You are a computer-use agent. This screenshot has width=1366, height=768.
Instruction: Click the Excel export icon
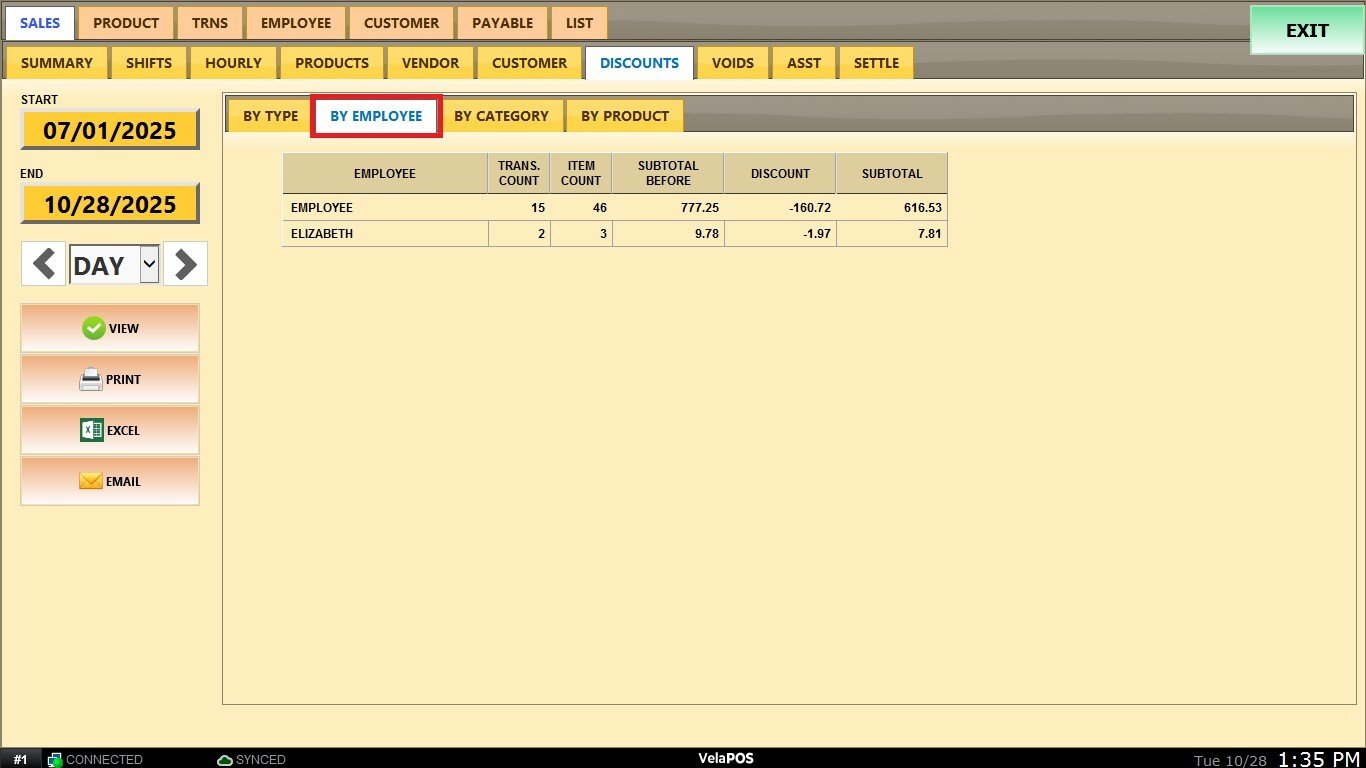coord(92,430)
